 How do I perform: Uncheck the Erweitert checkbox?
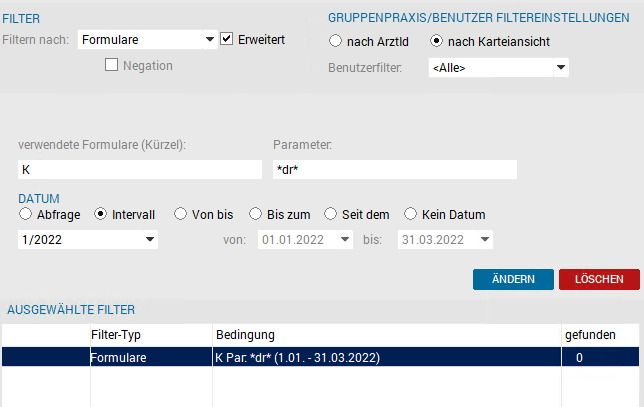point(227,39)
